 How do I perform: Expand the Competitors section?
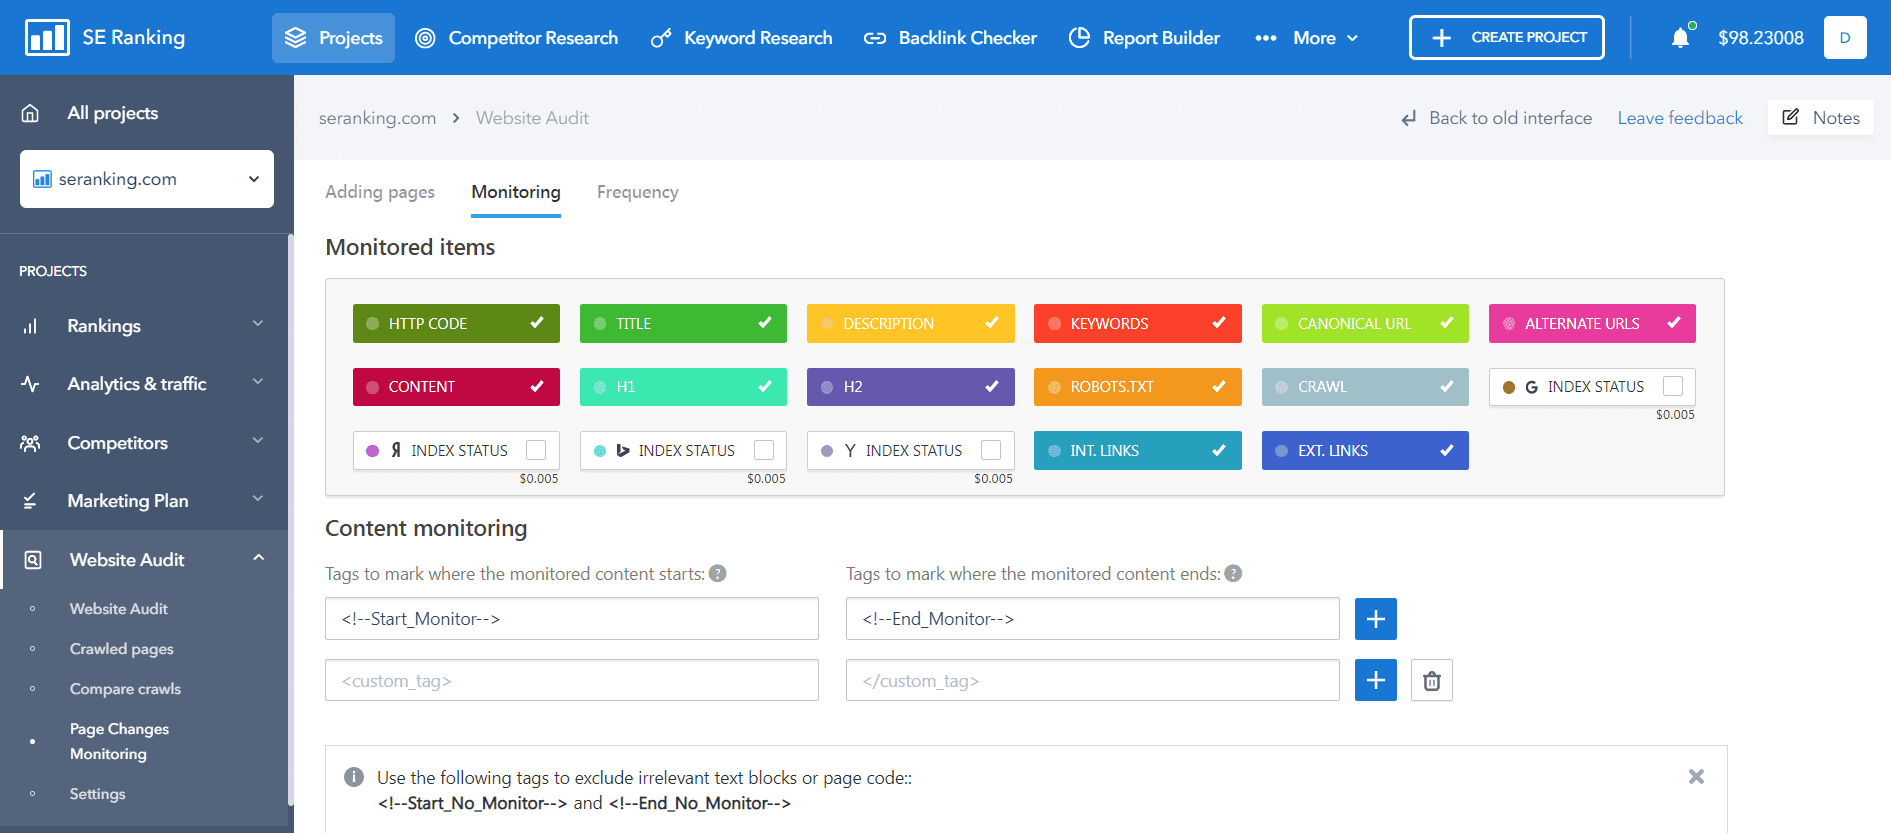pyautogui.click(x=258, y=441)
